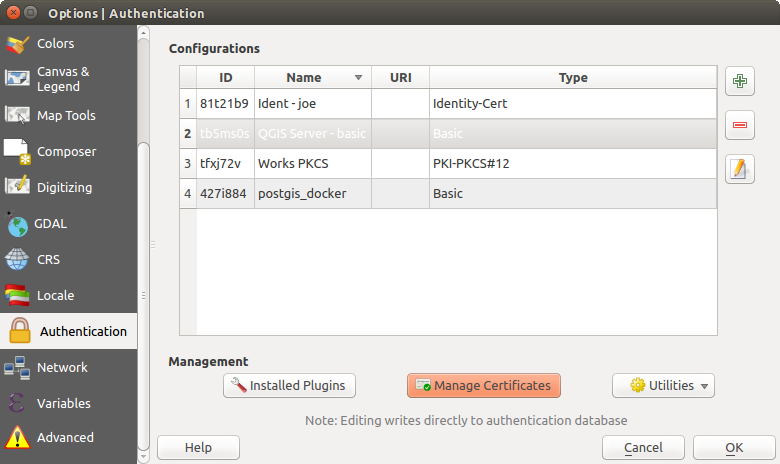Click the edit configuration pencil icon

(x=740, y=169)
